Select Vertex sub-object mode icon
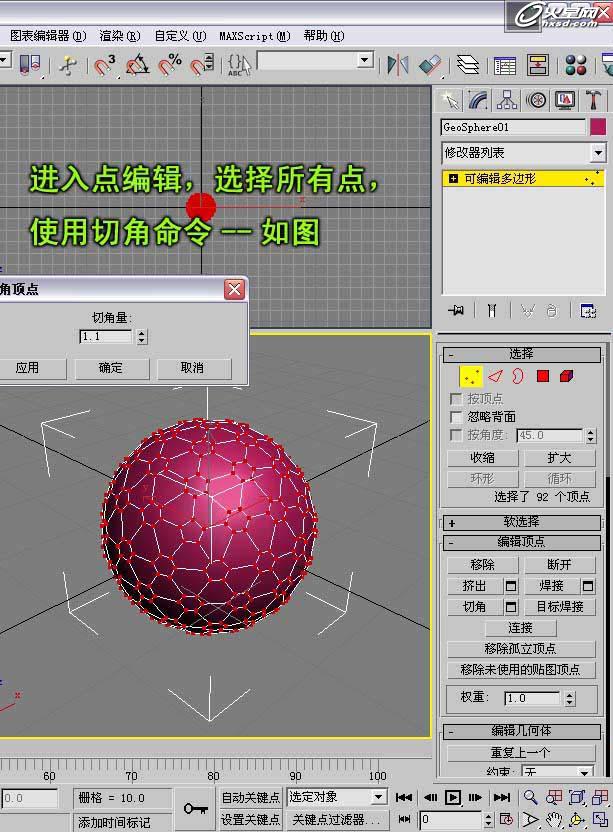The width and height of the screenshot is (613, 832). point(470,376)
